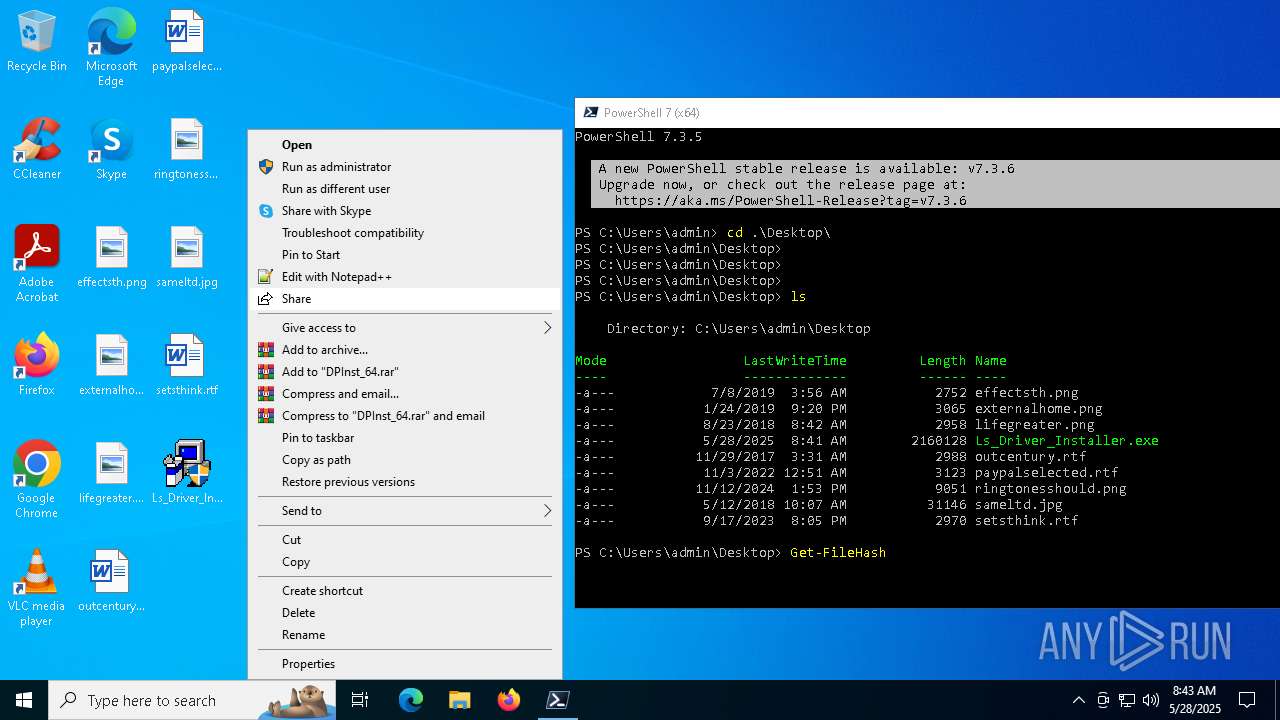Open Task View from the taskbar

click(x=360, y=700)
